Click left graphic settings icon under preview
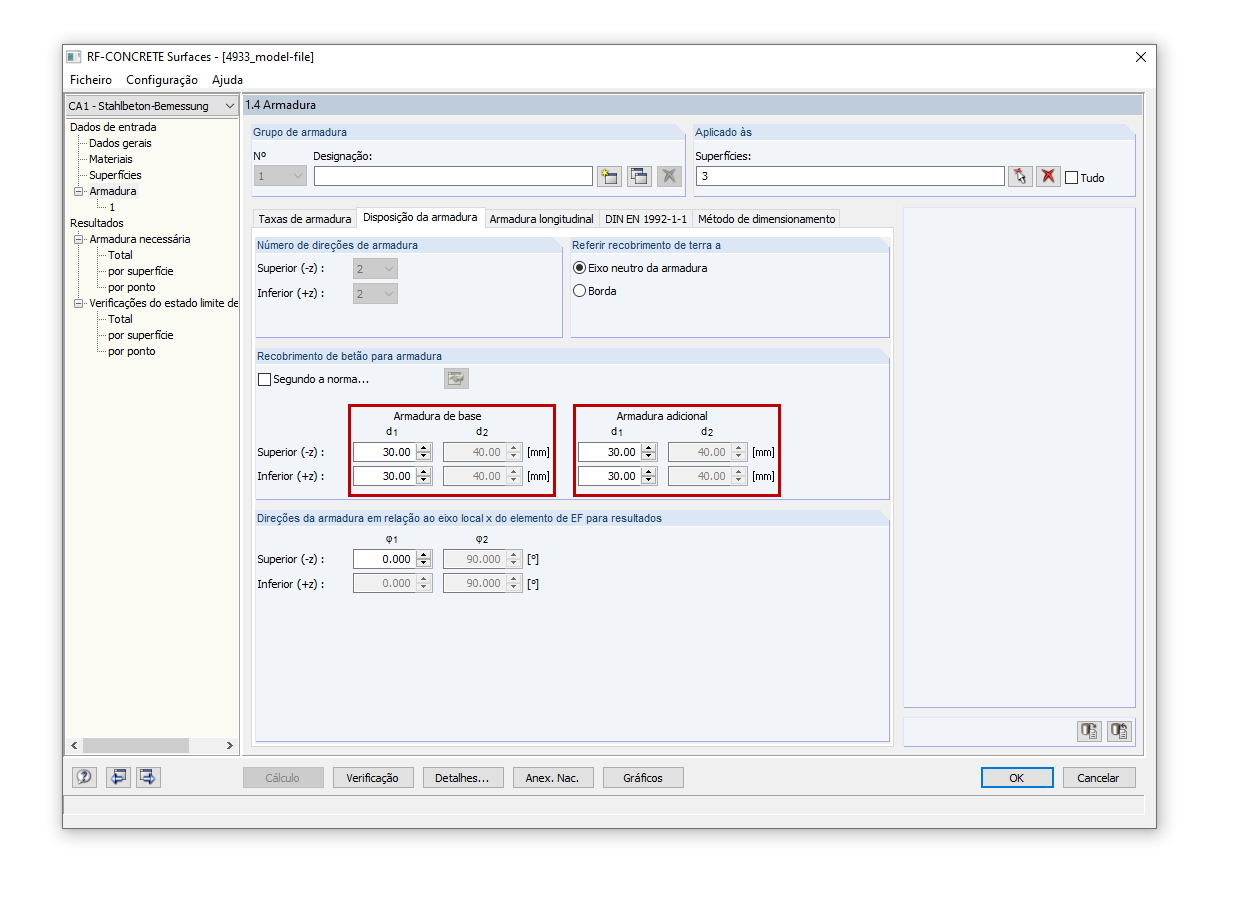Viewport: 1236px width, 901px height. pos(1089,731)
